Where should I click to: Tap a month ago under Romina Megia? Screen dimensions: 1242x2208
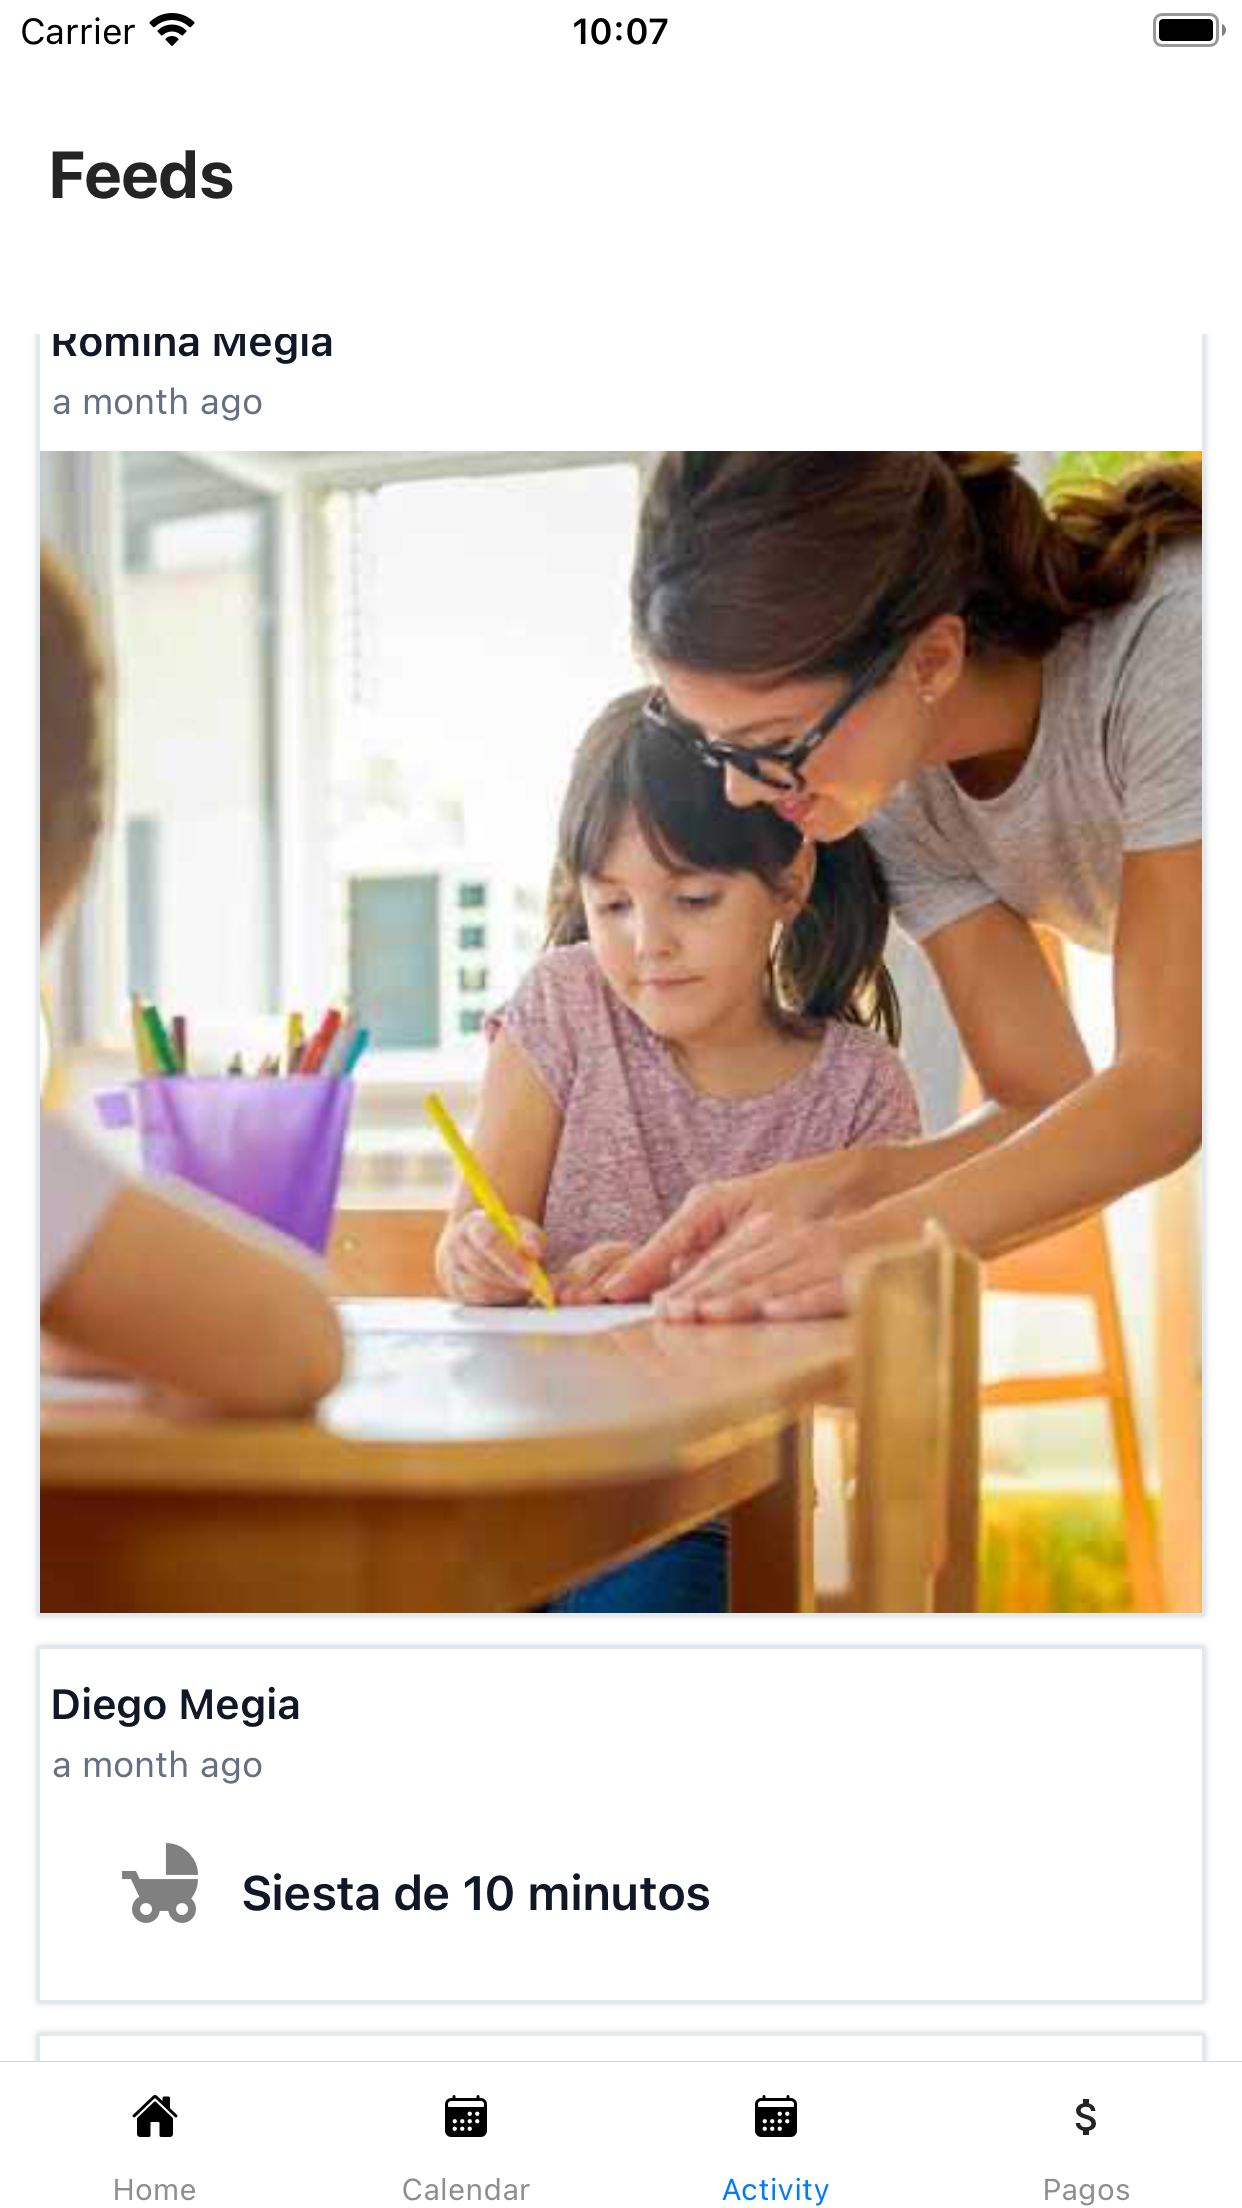pyautogui.click(x=158, y=402)
